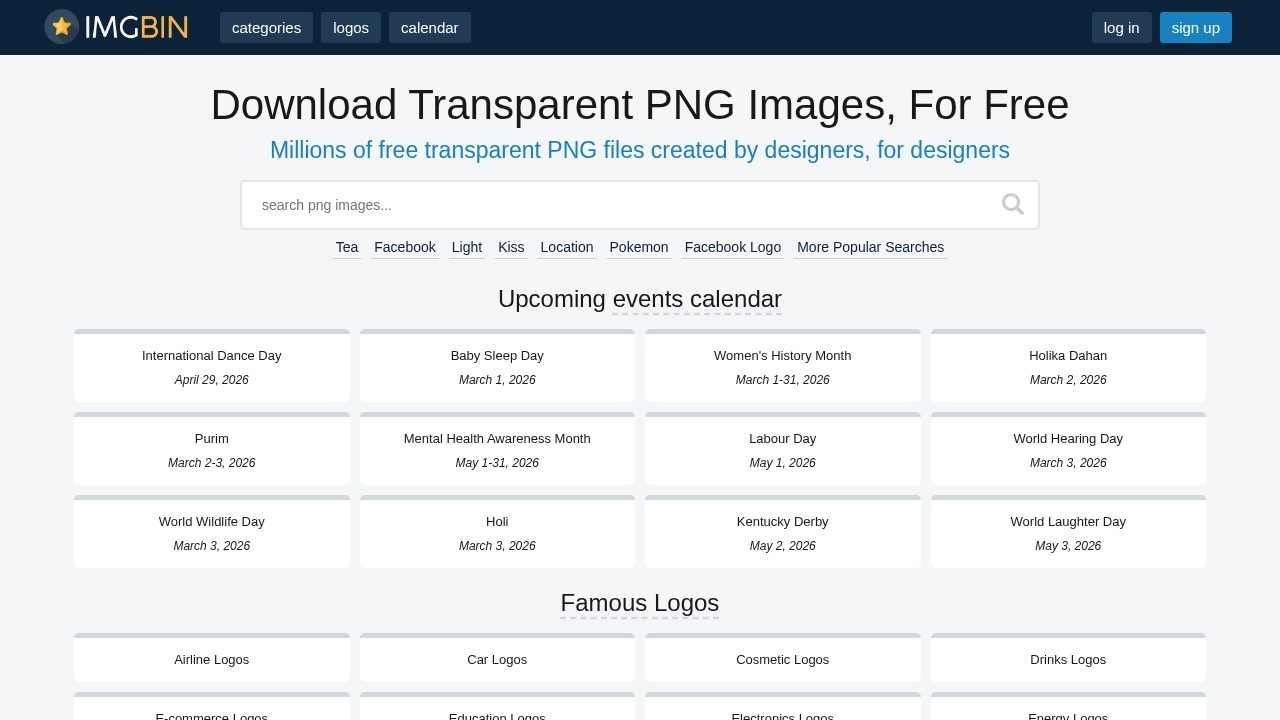The height and width of the screenshot is (720, 1280).
Task: Browse the Drinks Logos category
Action: coord(1067,659)
